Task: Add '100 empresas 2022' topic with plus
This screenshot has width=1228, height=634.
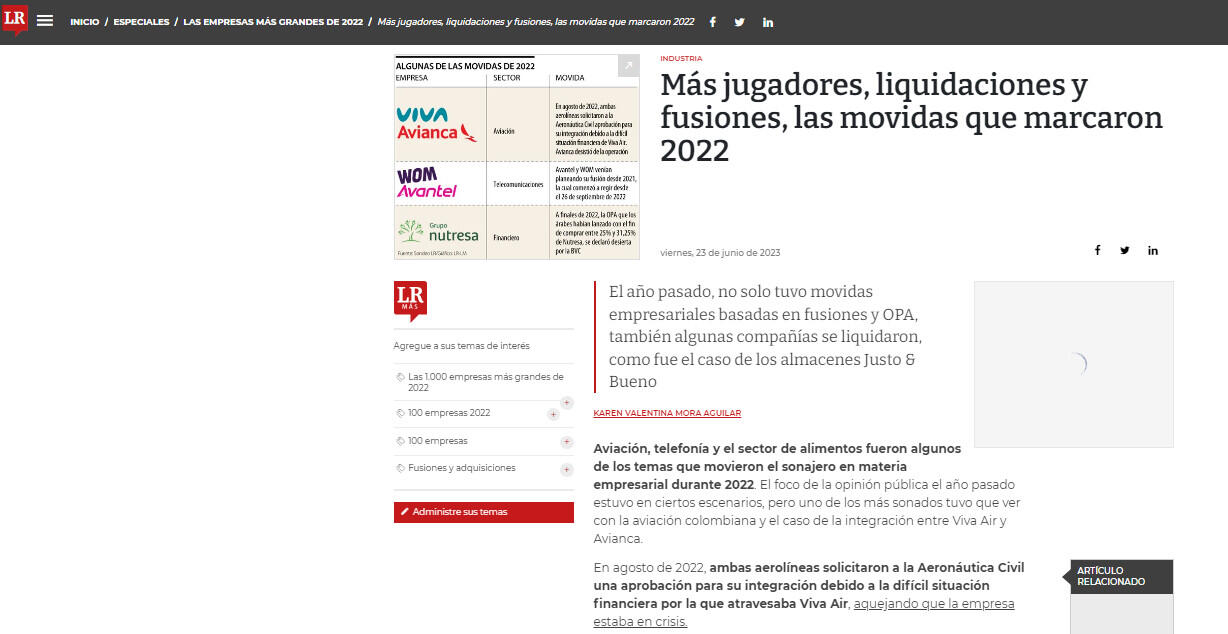Action: click(x=553, y=414)
